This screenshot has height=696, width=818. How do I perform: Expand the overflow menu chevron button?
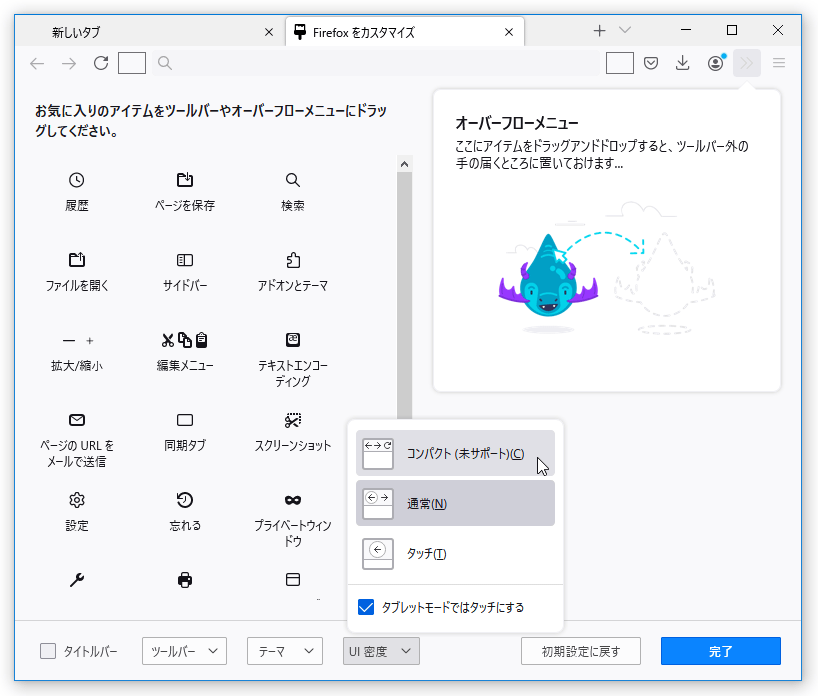click(x=747, y=63)
